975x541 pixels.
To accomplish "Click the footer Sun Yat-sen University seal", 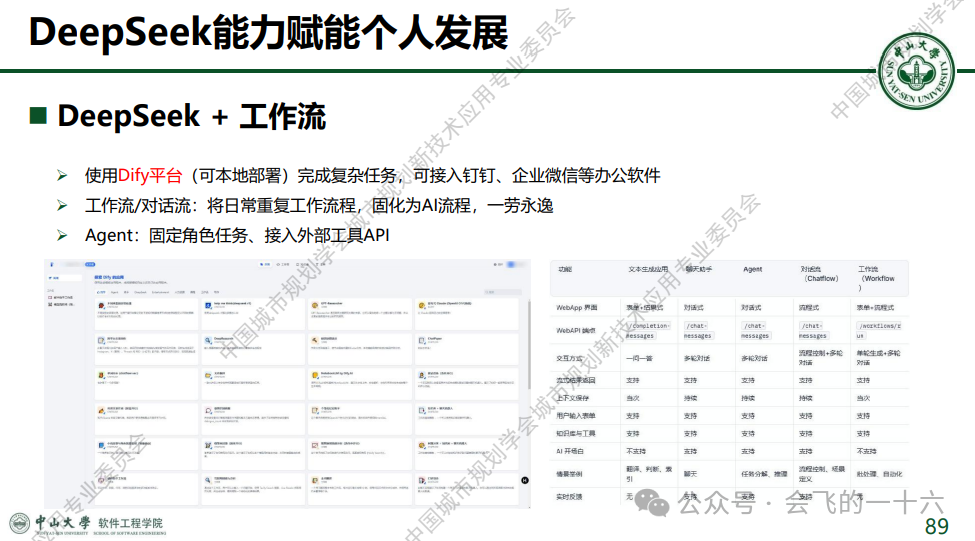I will click(x=19, y=524).
